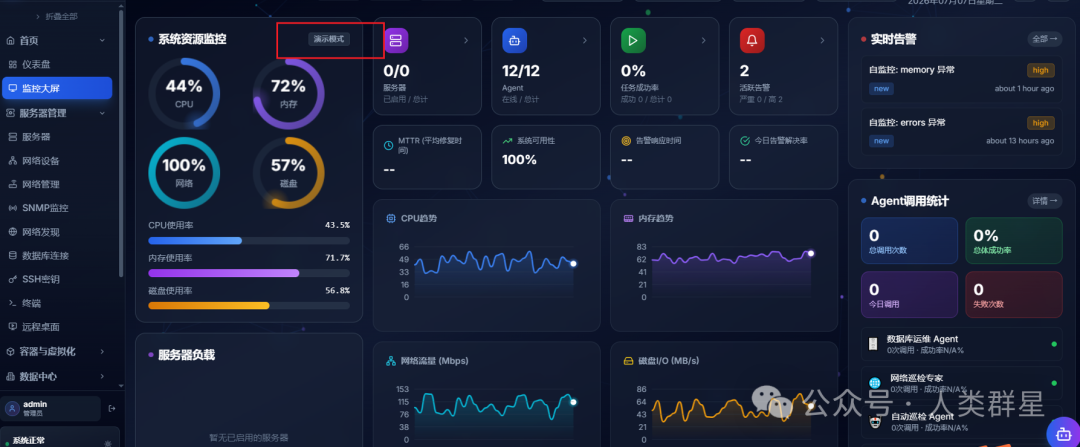Click the 首页 home icon

pos(10,41)
